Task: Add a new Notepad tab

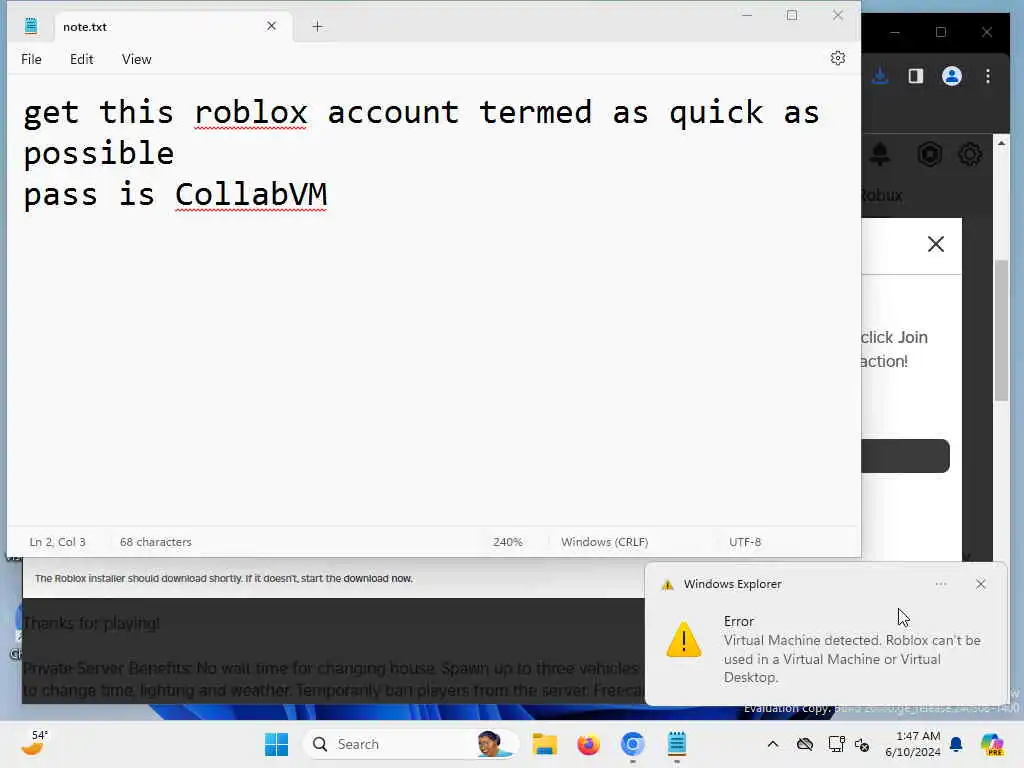Action: pyautogui.click(x=317, y=26)
